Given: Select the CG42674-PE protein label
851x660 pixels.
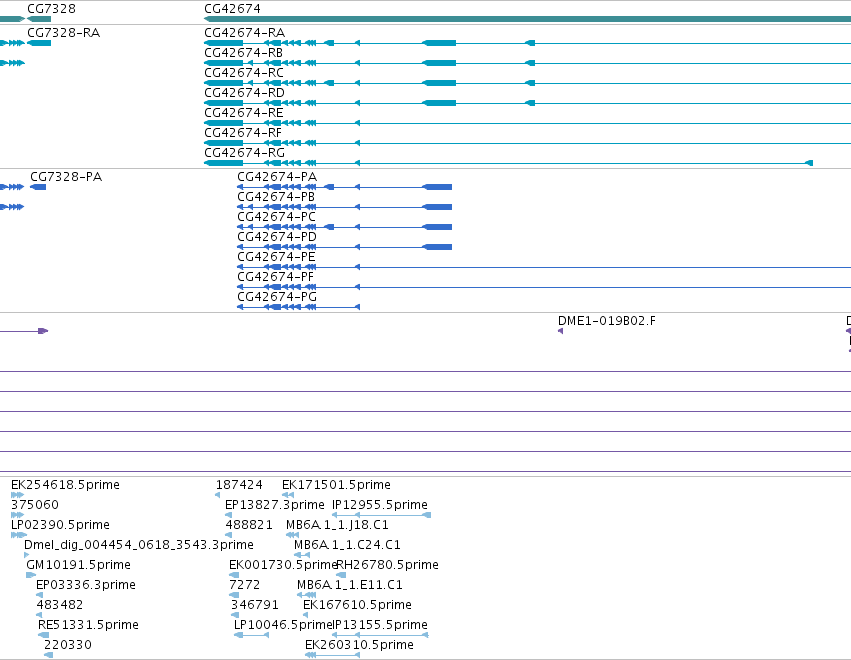Looking at the screenshot, I should pyautogui.click(x=276, y=257).
